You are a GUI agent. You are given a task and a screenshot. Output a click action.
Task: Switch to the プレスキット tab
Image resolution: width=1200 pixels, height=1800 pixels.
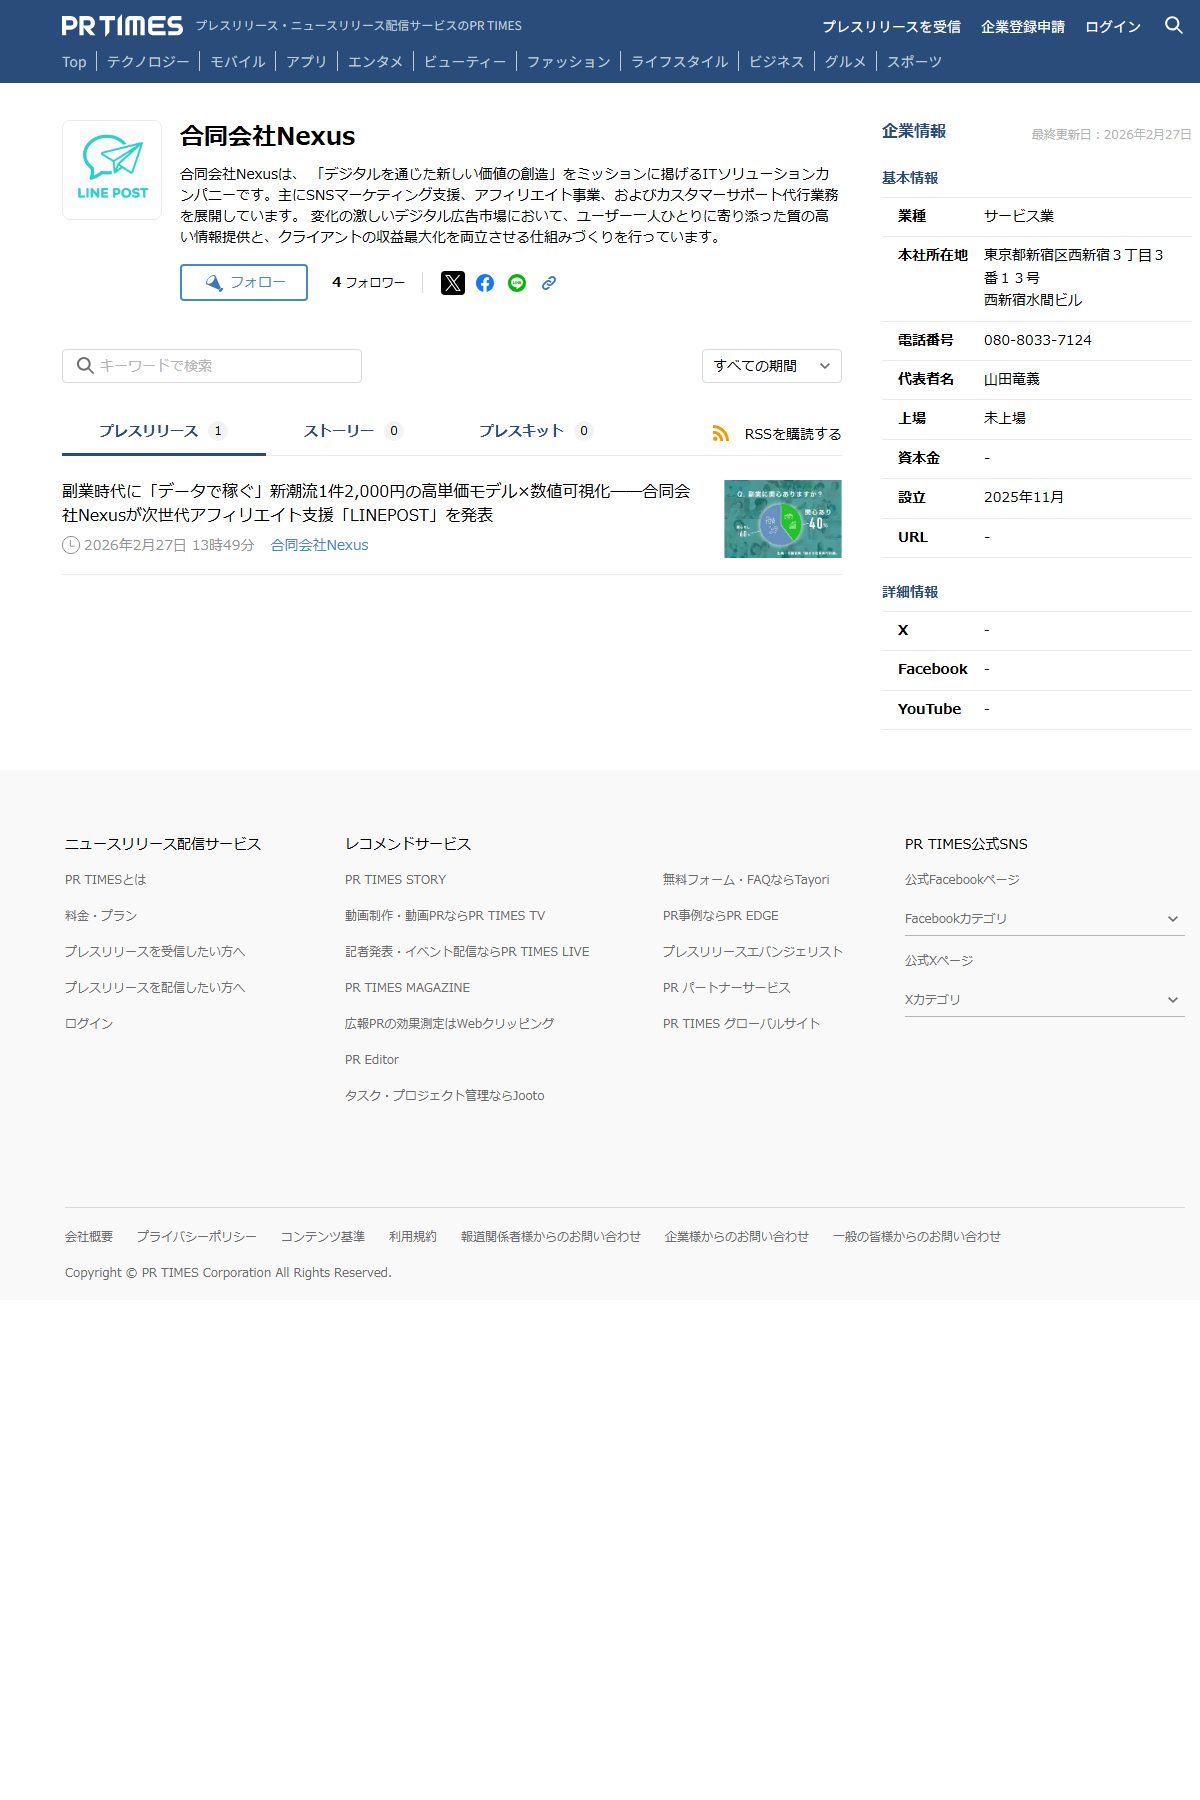[x=535, y=431]
